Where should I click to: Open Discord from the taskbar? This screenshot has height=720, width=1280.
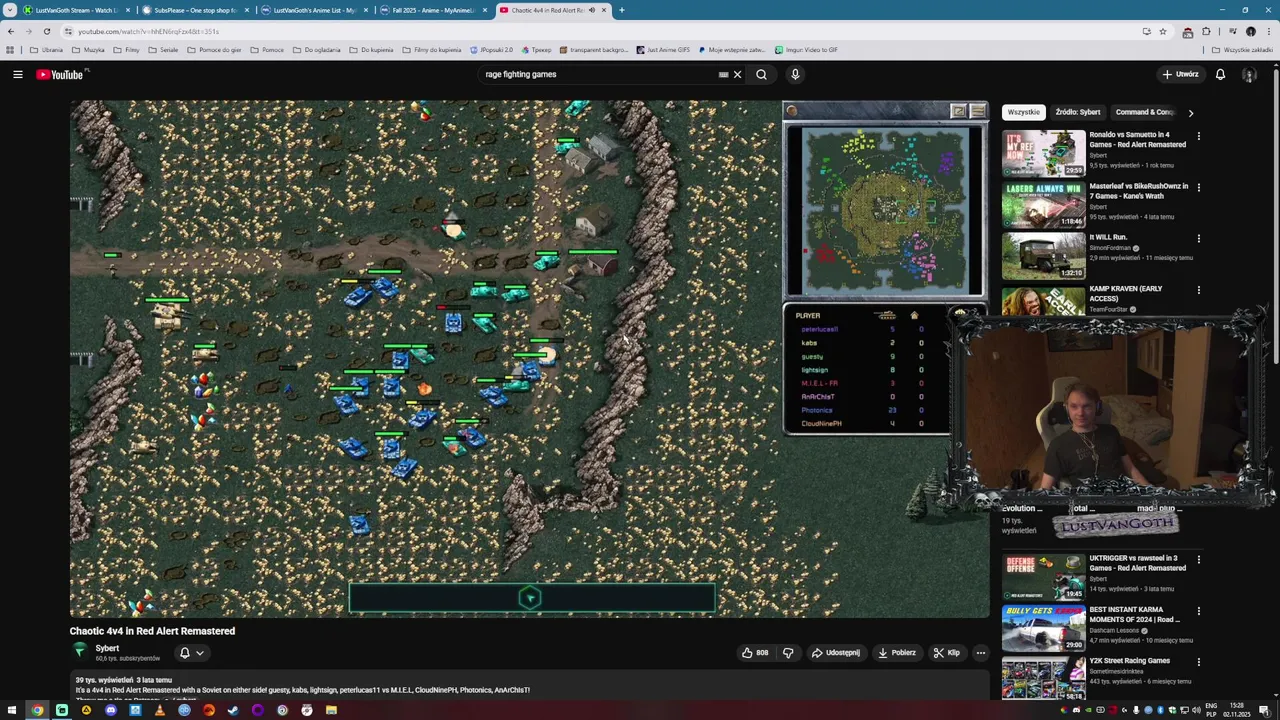coord(111,710)
